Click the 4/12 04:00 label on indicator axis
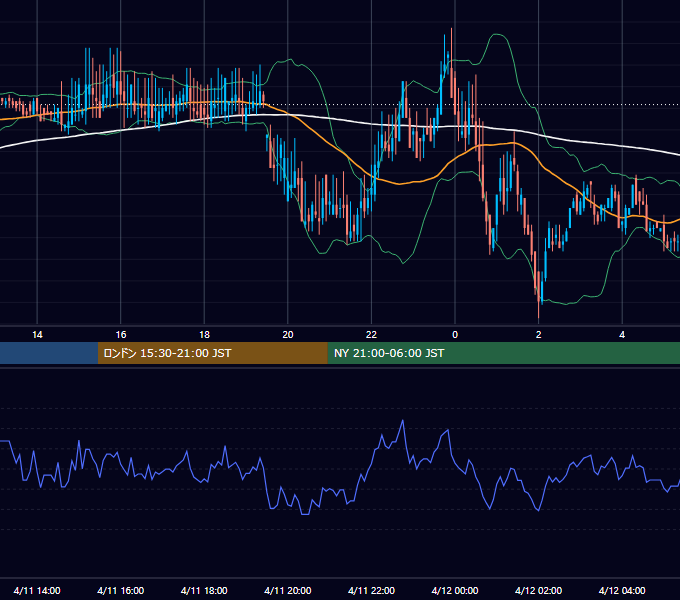 [622, 590]
